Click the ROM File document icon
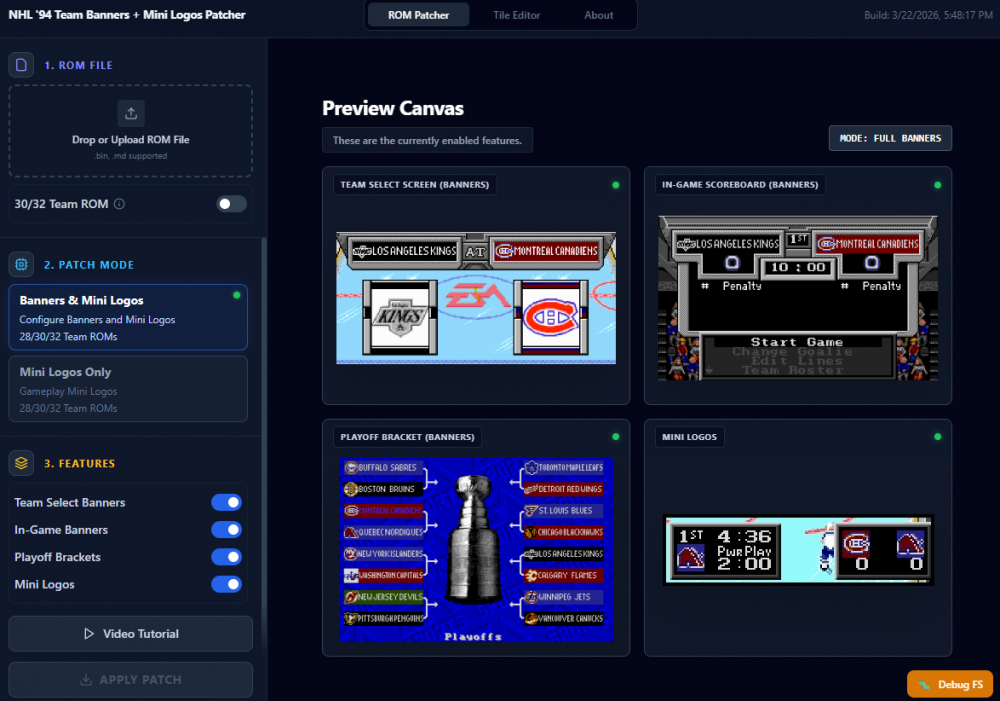1000x701 pixels. tap(22, 65)
